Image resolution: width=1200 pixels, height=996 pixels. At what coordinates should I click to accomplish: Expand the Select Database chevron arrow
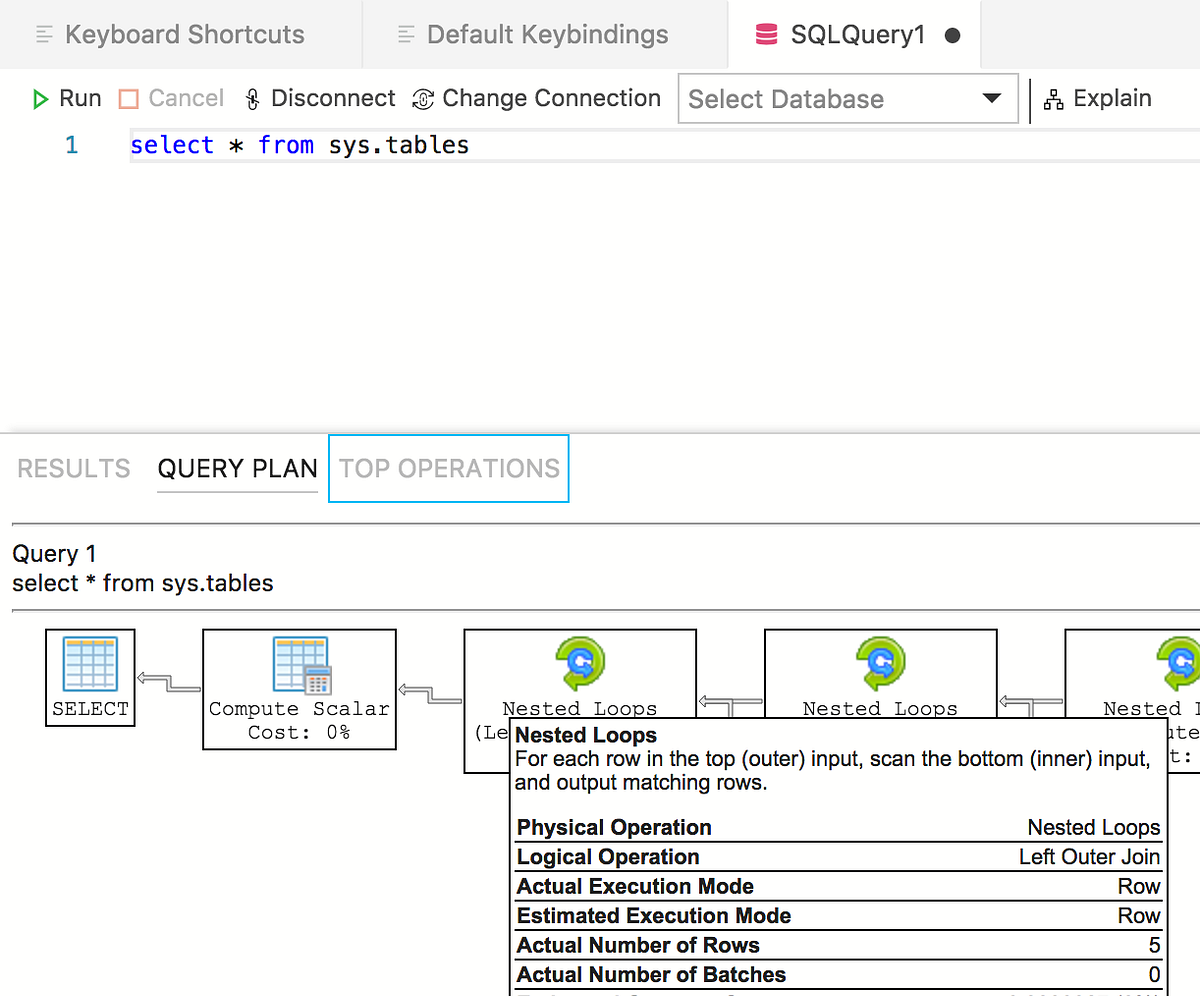(x=991, y=98)
